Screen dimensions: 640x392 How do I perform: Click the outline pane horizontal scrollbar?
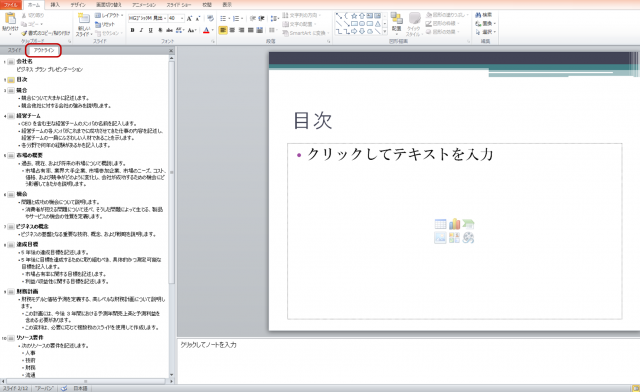tap(86, 381)
